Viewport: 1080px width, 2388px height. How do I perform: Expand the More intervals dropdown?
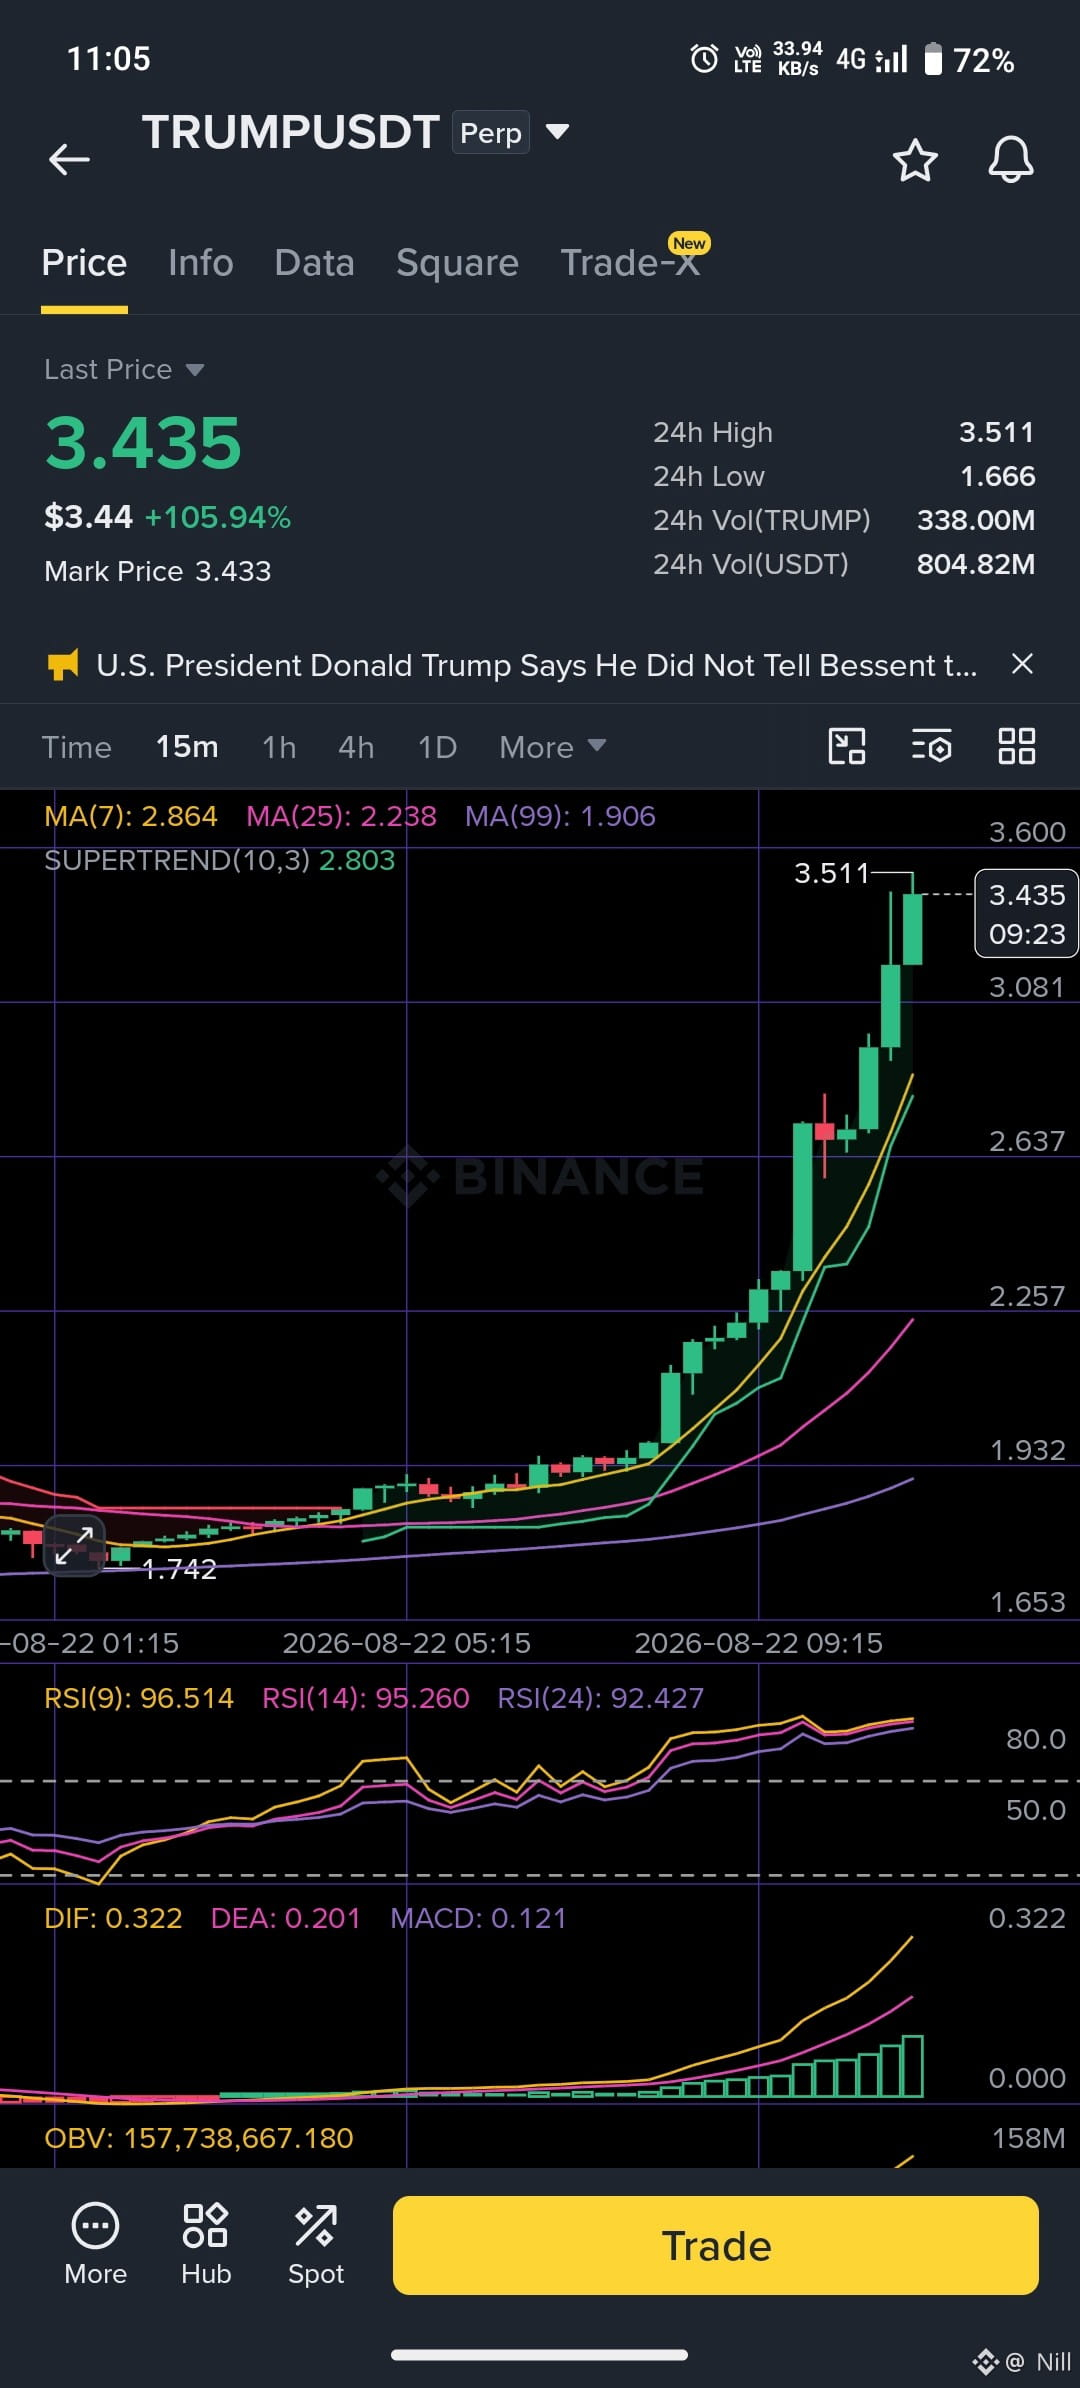pos(553,747)
